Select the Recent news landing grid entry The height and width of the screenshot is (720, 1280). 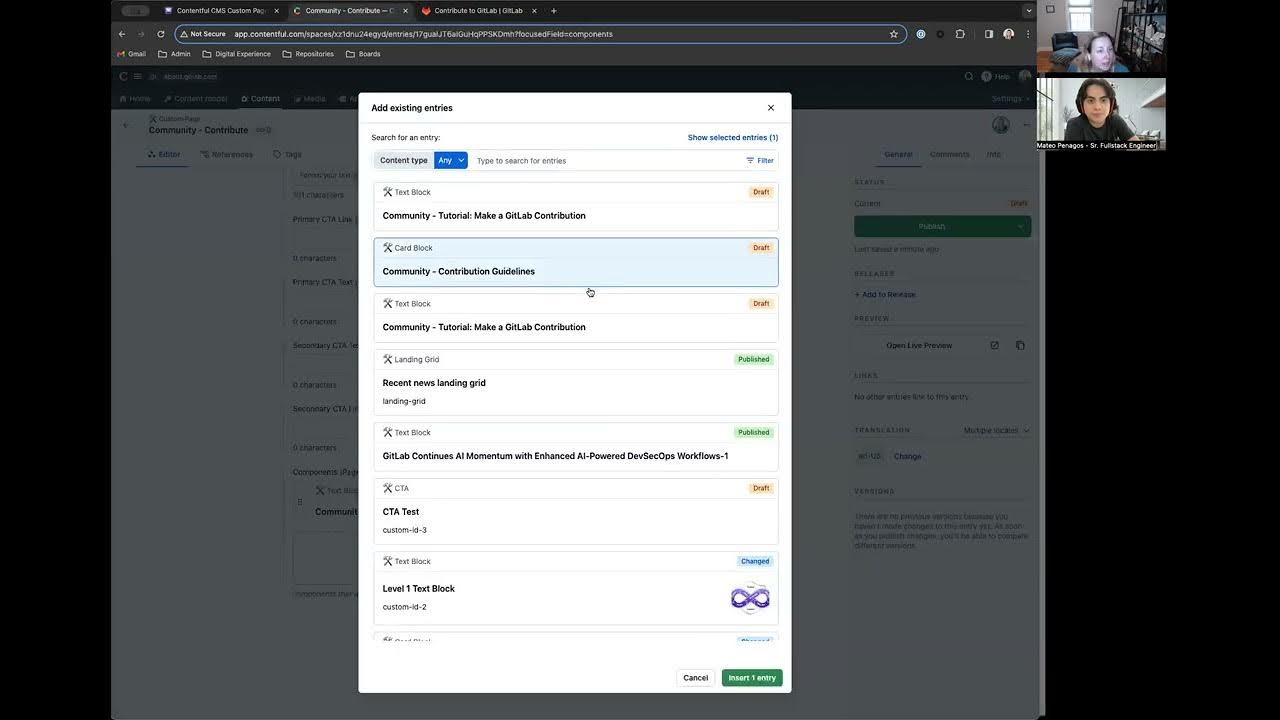pyautogui.click(x=576, y=382)
